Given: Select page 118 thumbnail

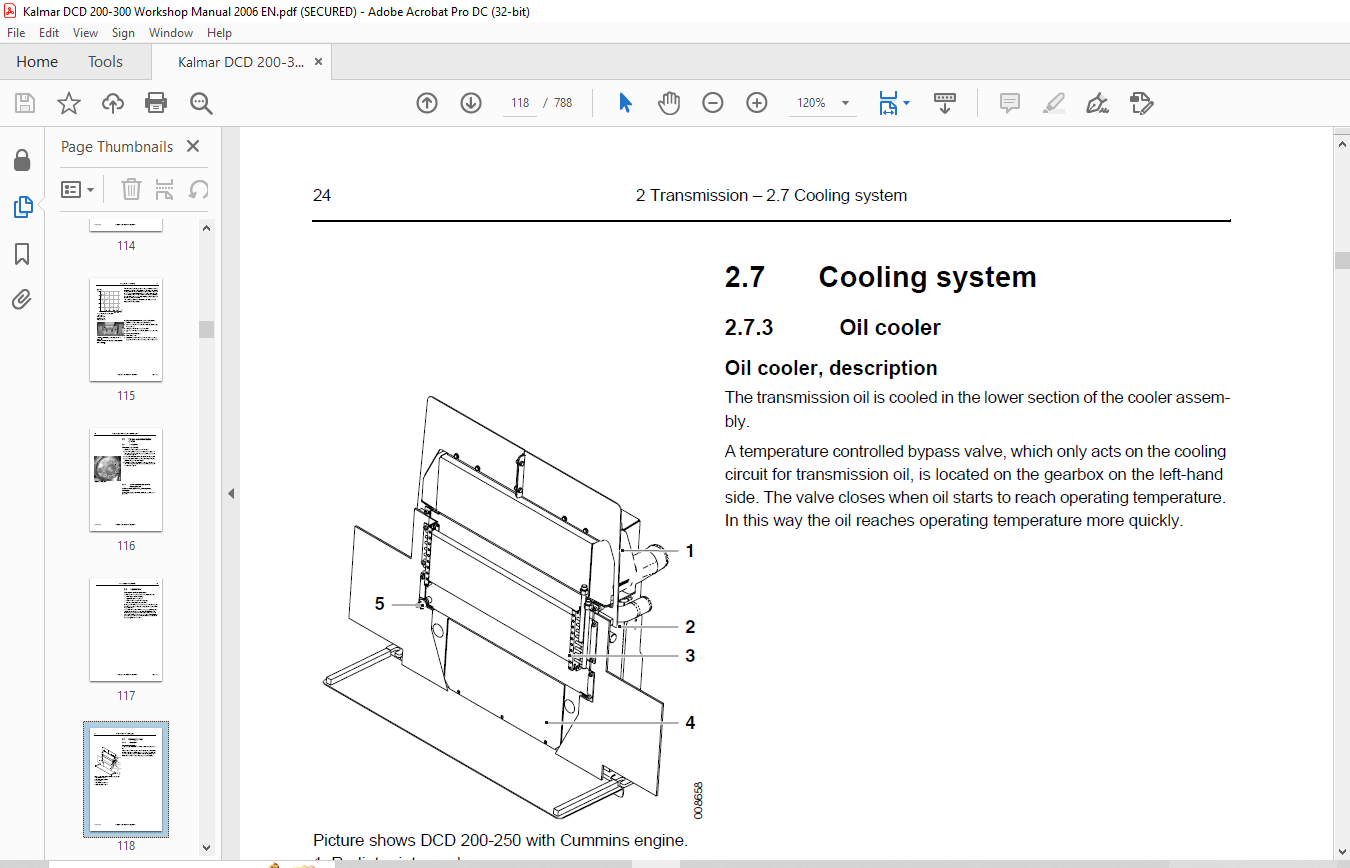Looking at the screenshot, I should click(126, 780).
